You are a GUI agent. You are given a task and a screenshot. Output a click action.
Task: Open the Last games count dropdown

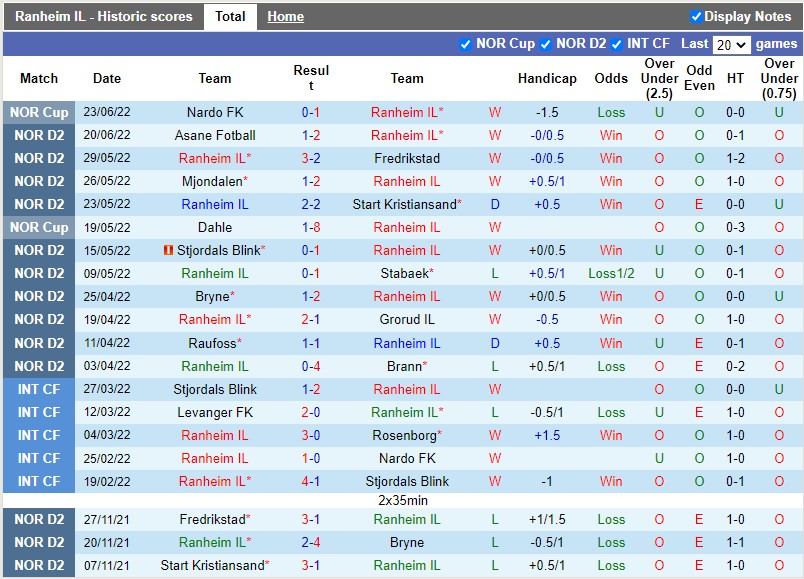[x=731, y=44]
